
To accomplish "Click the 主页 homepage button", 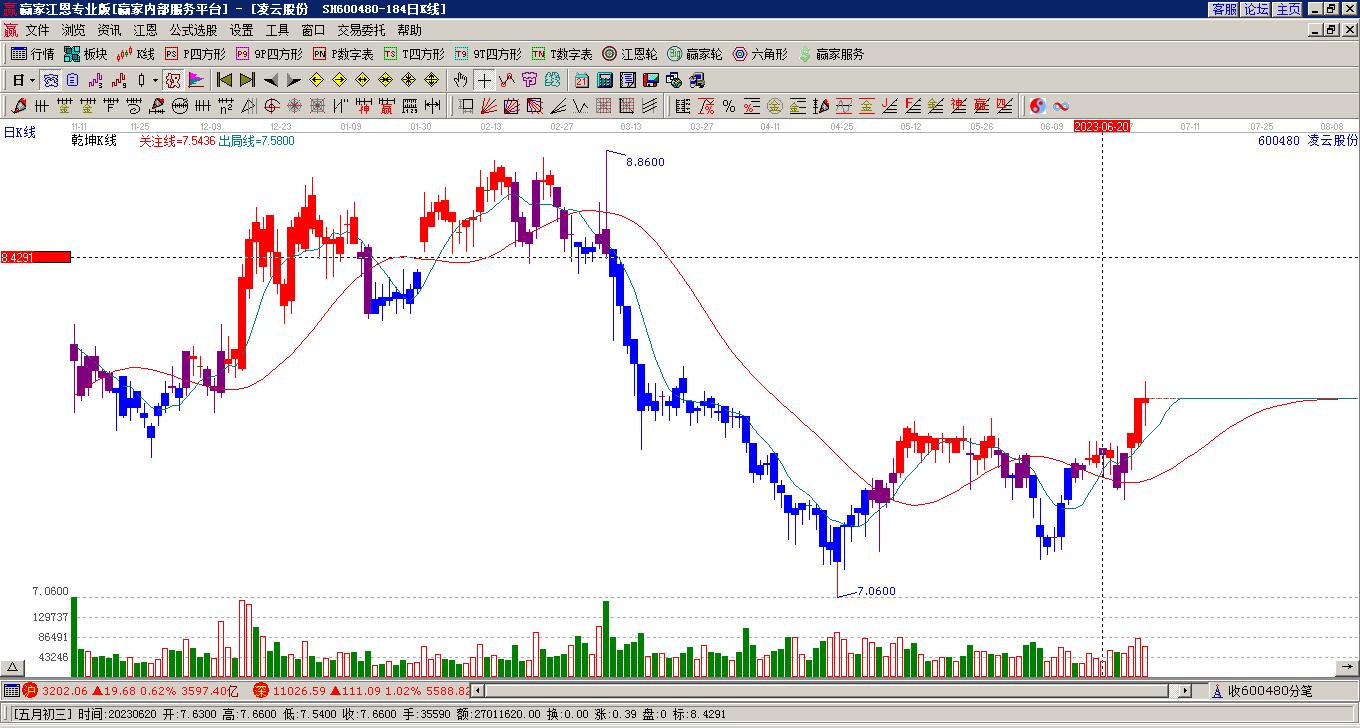I will coord(1289,9).
